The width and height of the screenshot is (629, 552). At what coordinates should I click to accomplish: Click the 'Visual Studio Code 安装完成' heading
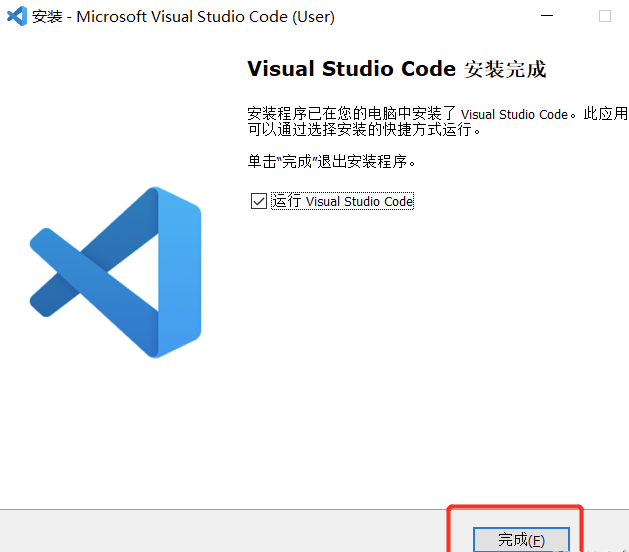397,69
